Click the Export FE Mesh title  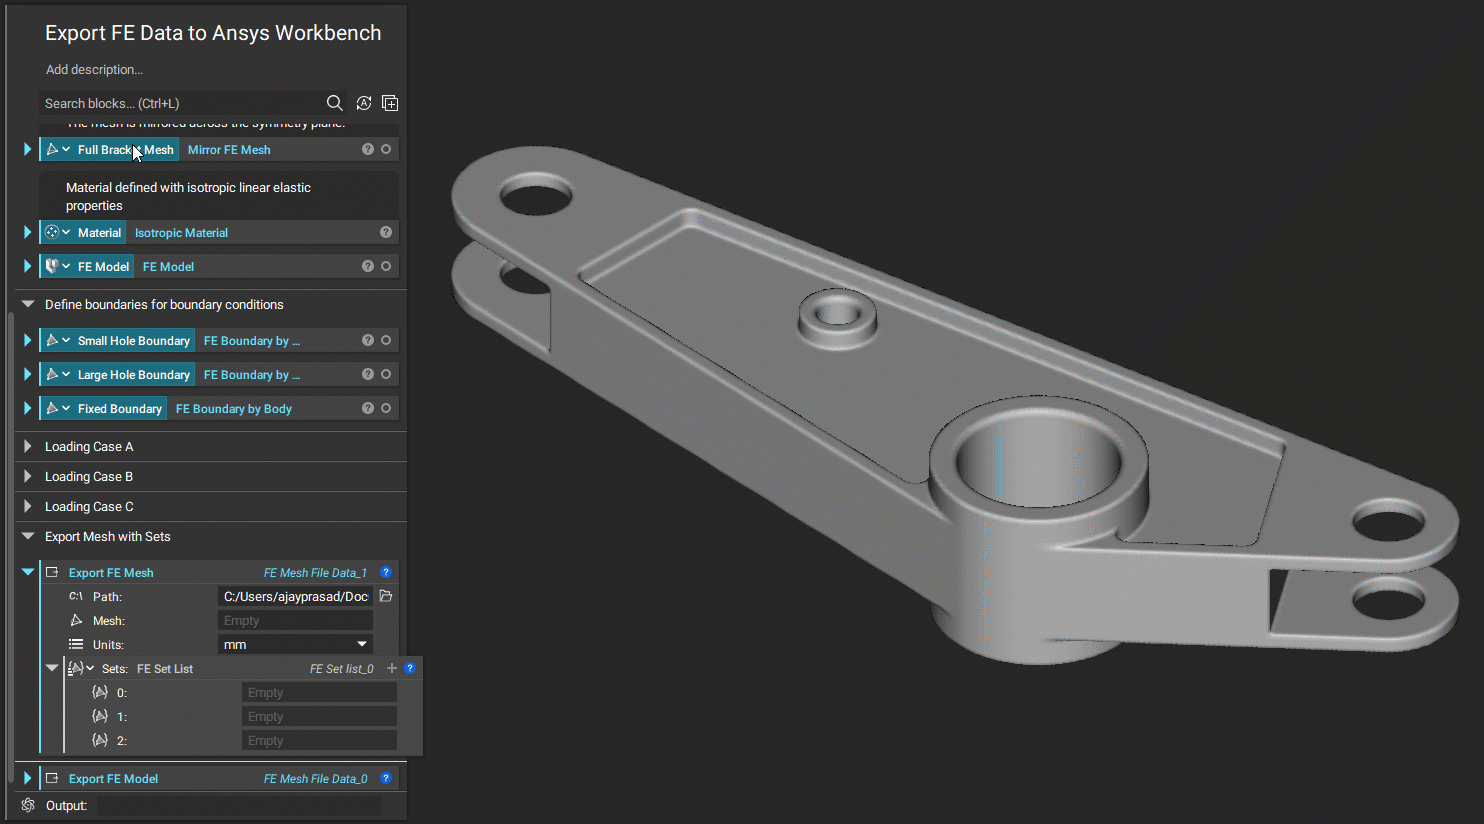(111, 572)
